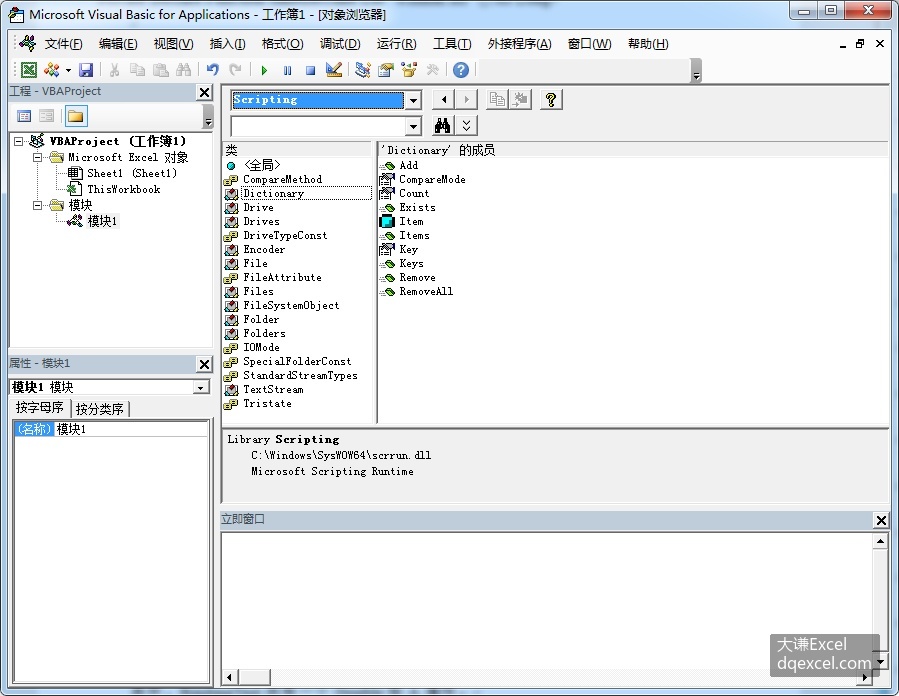This screenshot has width=899, height=696.
Task: Open the 调试(D) menu
Action: (339, 44)
